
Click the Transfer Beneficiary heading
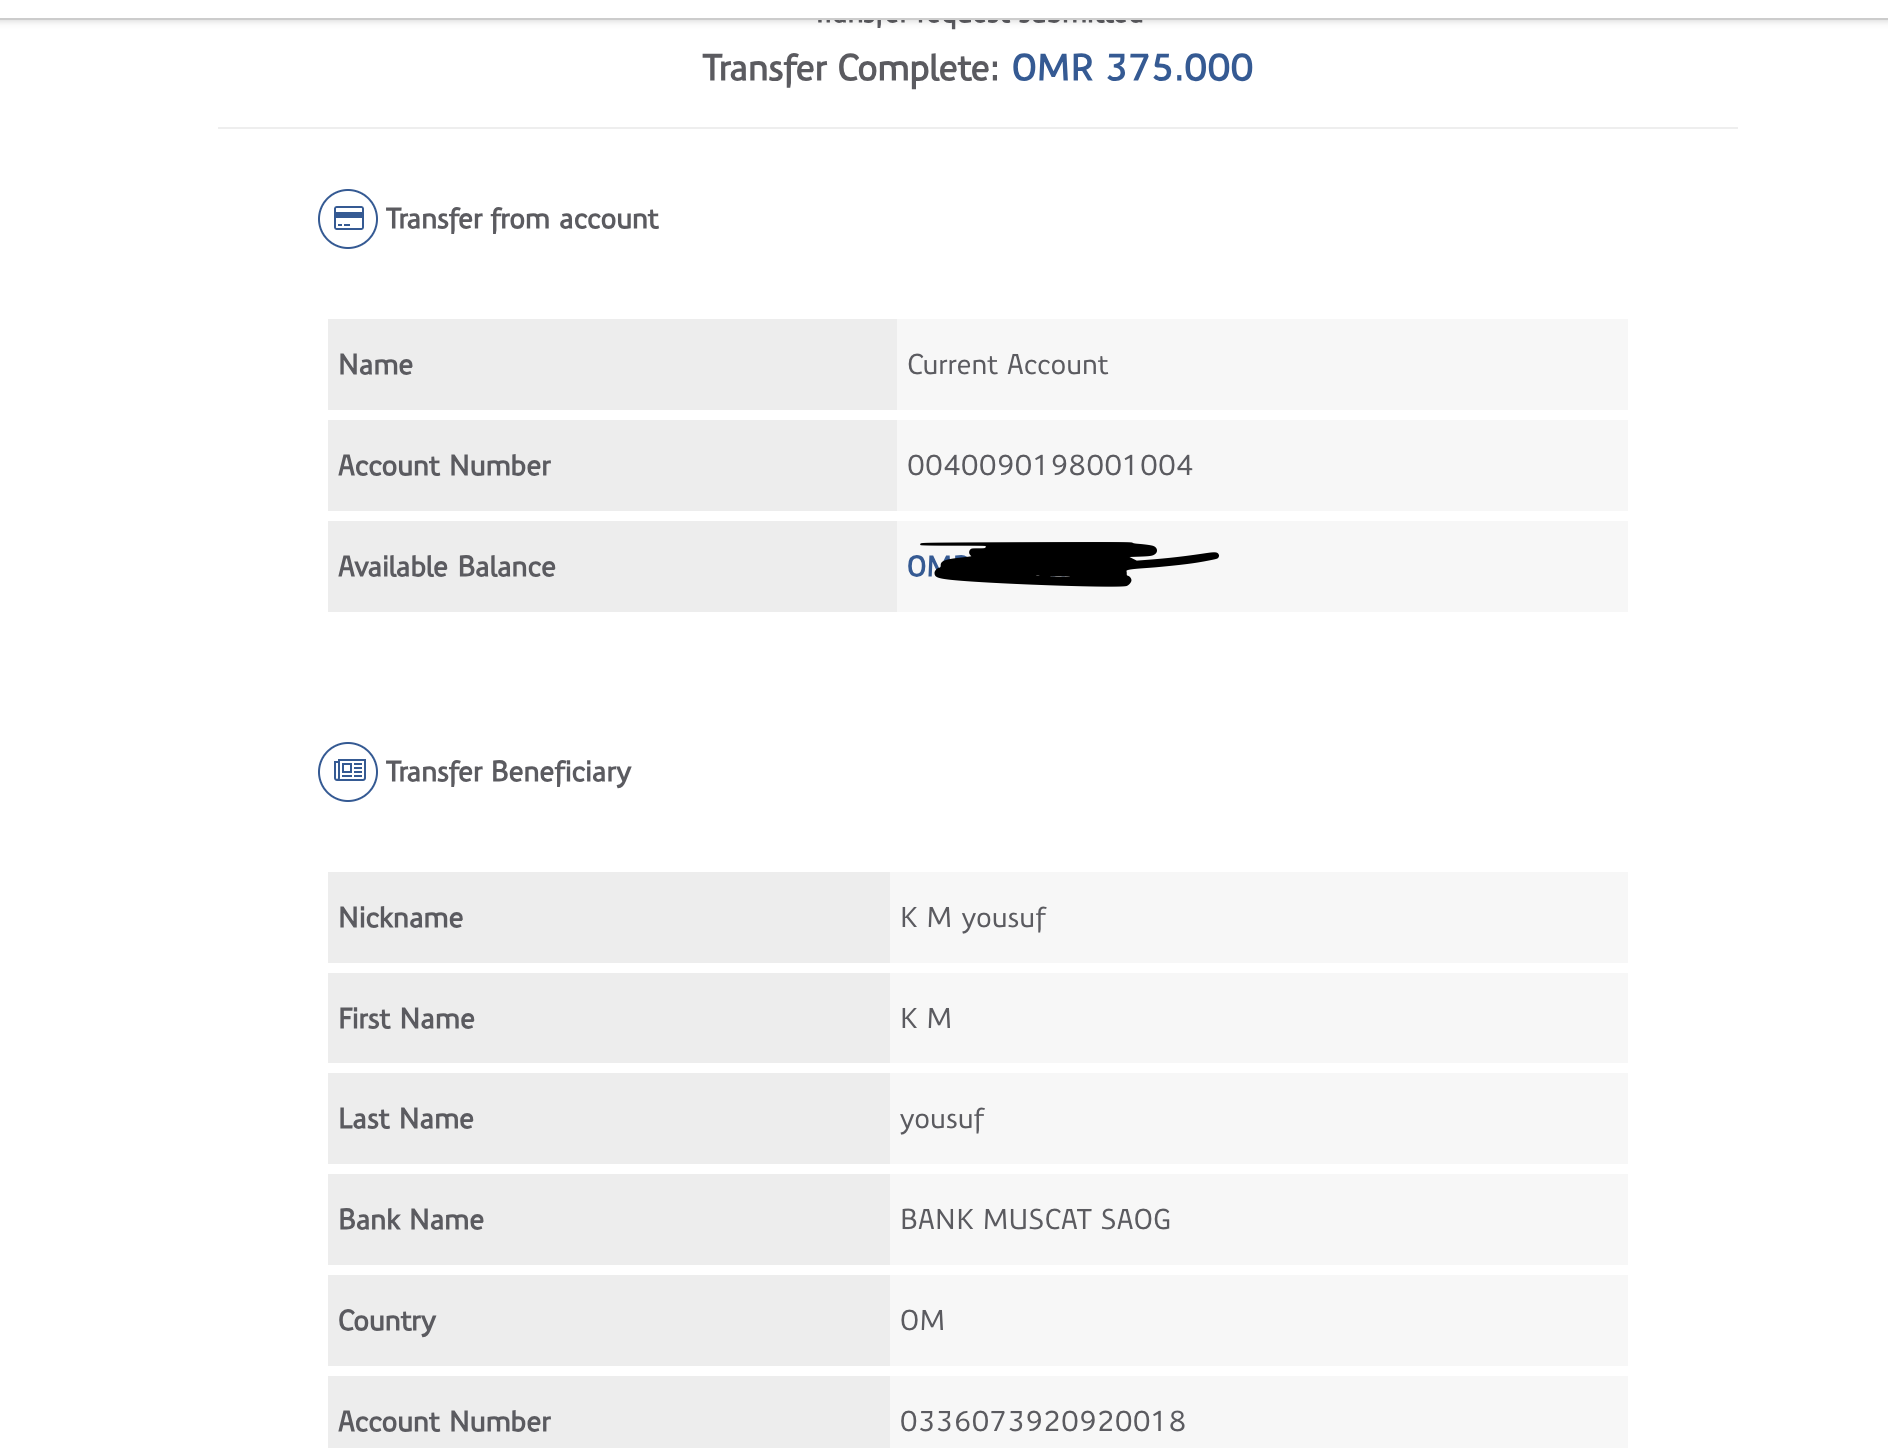click(508, 772)
